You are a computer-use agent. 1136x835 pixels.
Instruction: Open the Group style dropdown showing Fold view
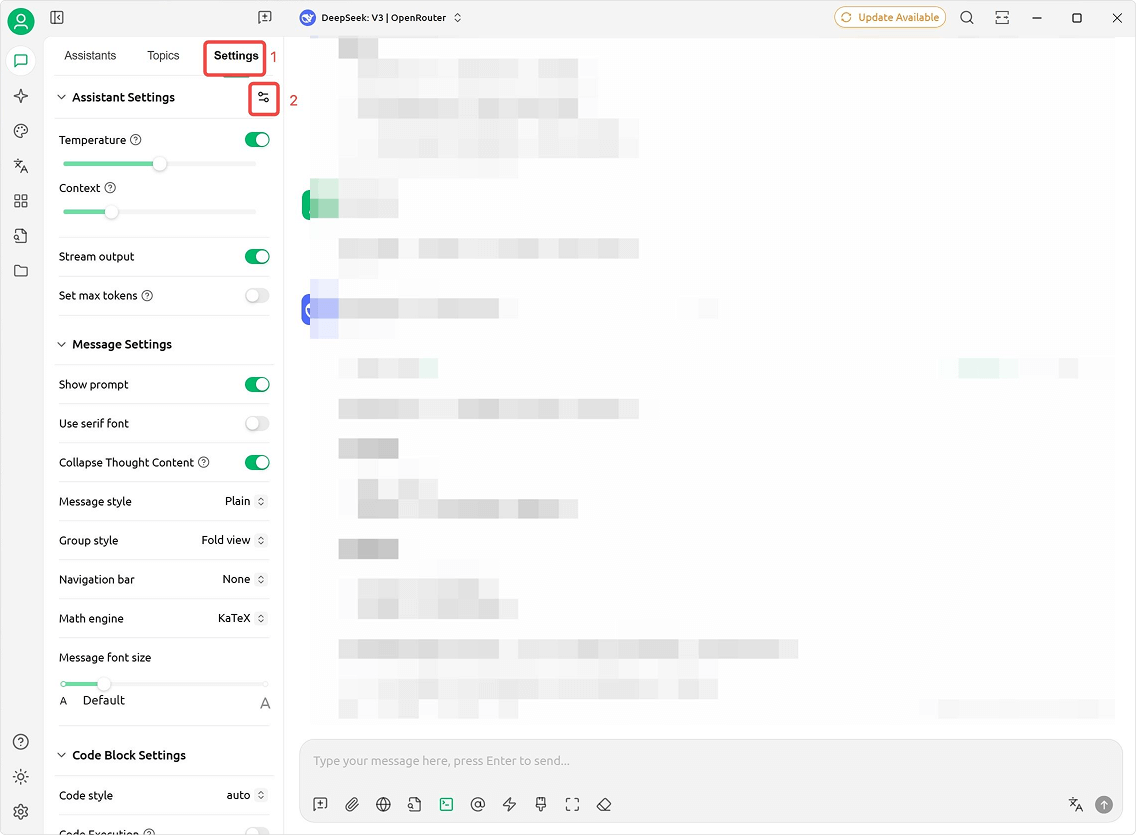233,540
